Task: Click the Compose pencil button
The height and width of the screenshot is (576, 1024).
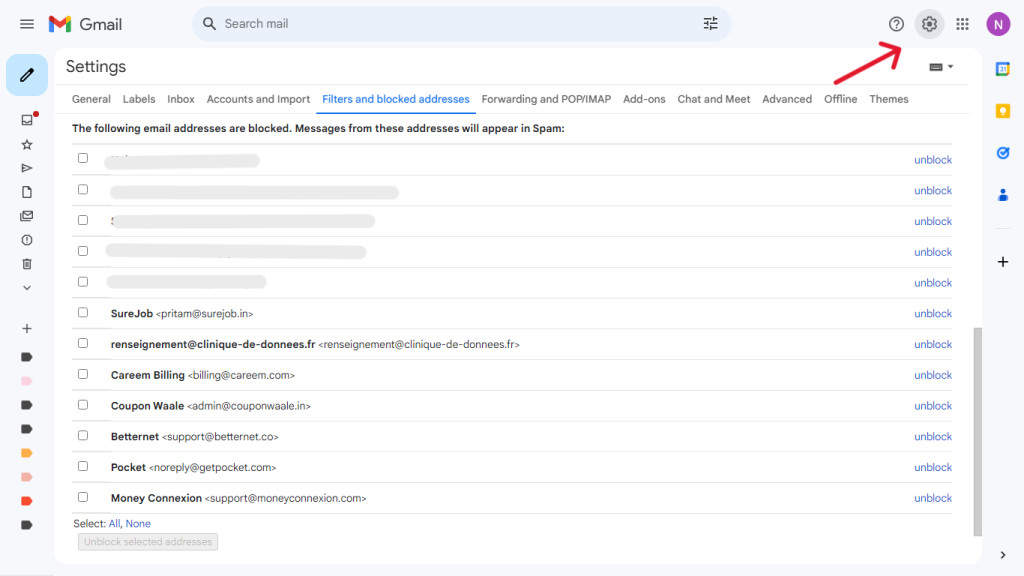Action: point(27,75)
